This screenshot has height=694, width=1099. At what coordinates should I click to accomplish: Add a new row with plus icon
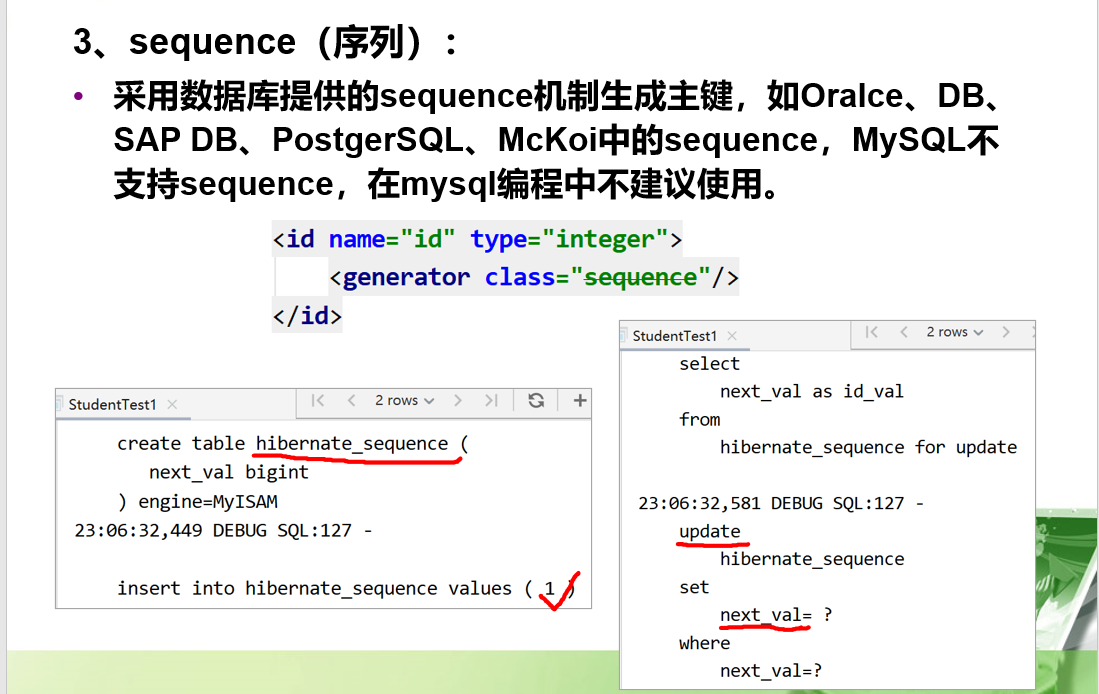point(580,400)
